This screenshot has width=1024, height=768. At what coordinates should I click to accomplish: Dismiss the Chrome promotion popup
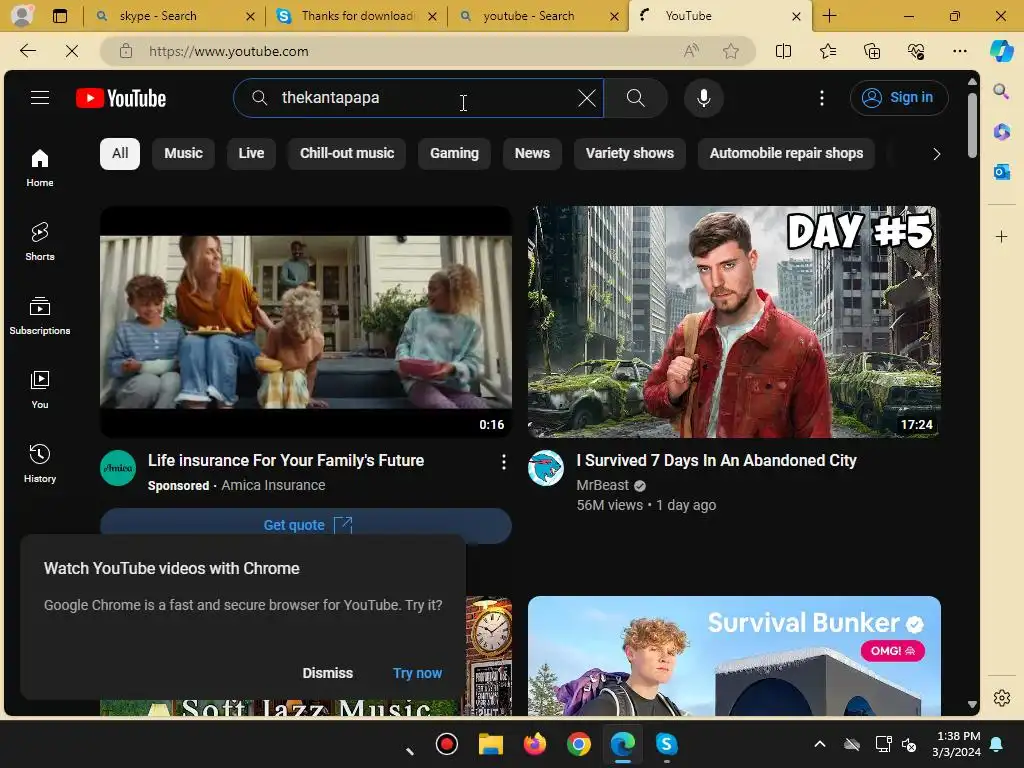tap(327, 673)
